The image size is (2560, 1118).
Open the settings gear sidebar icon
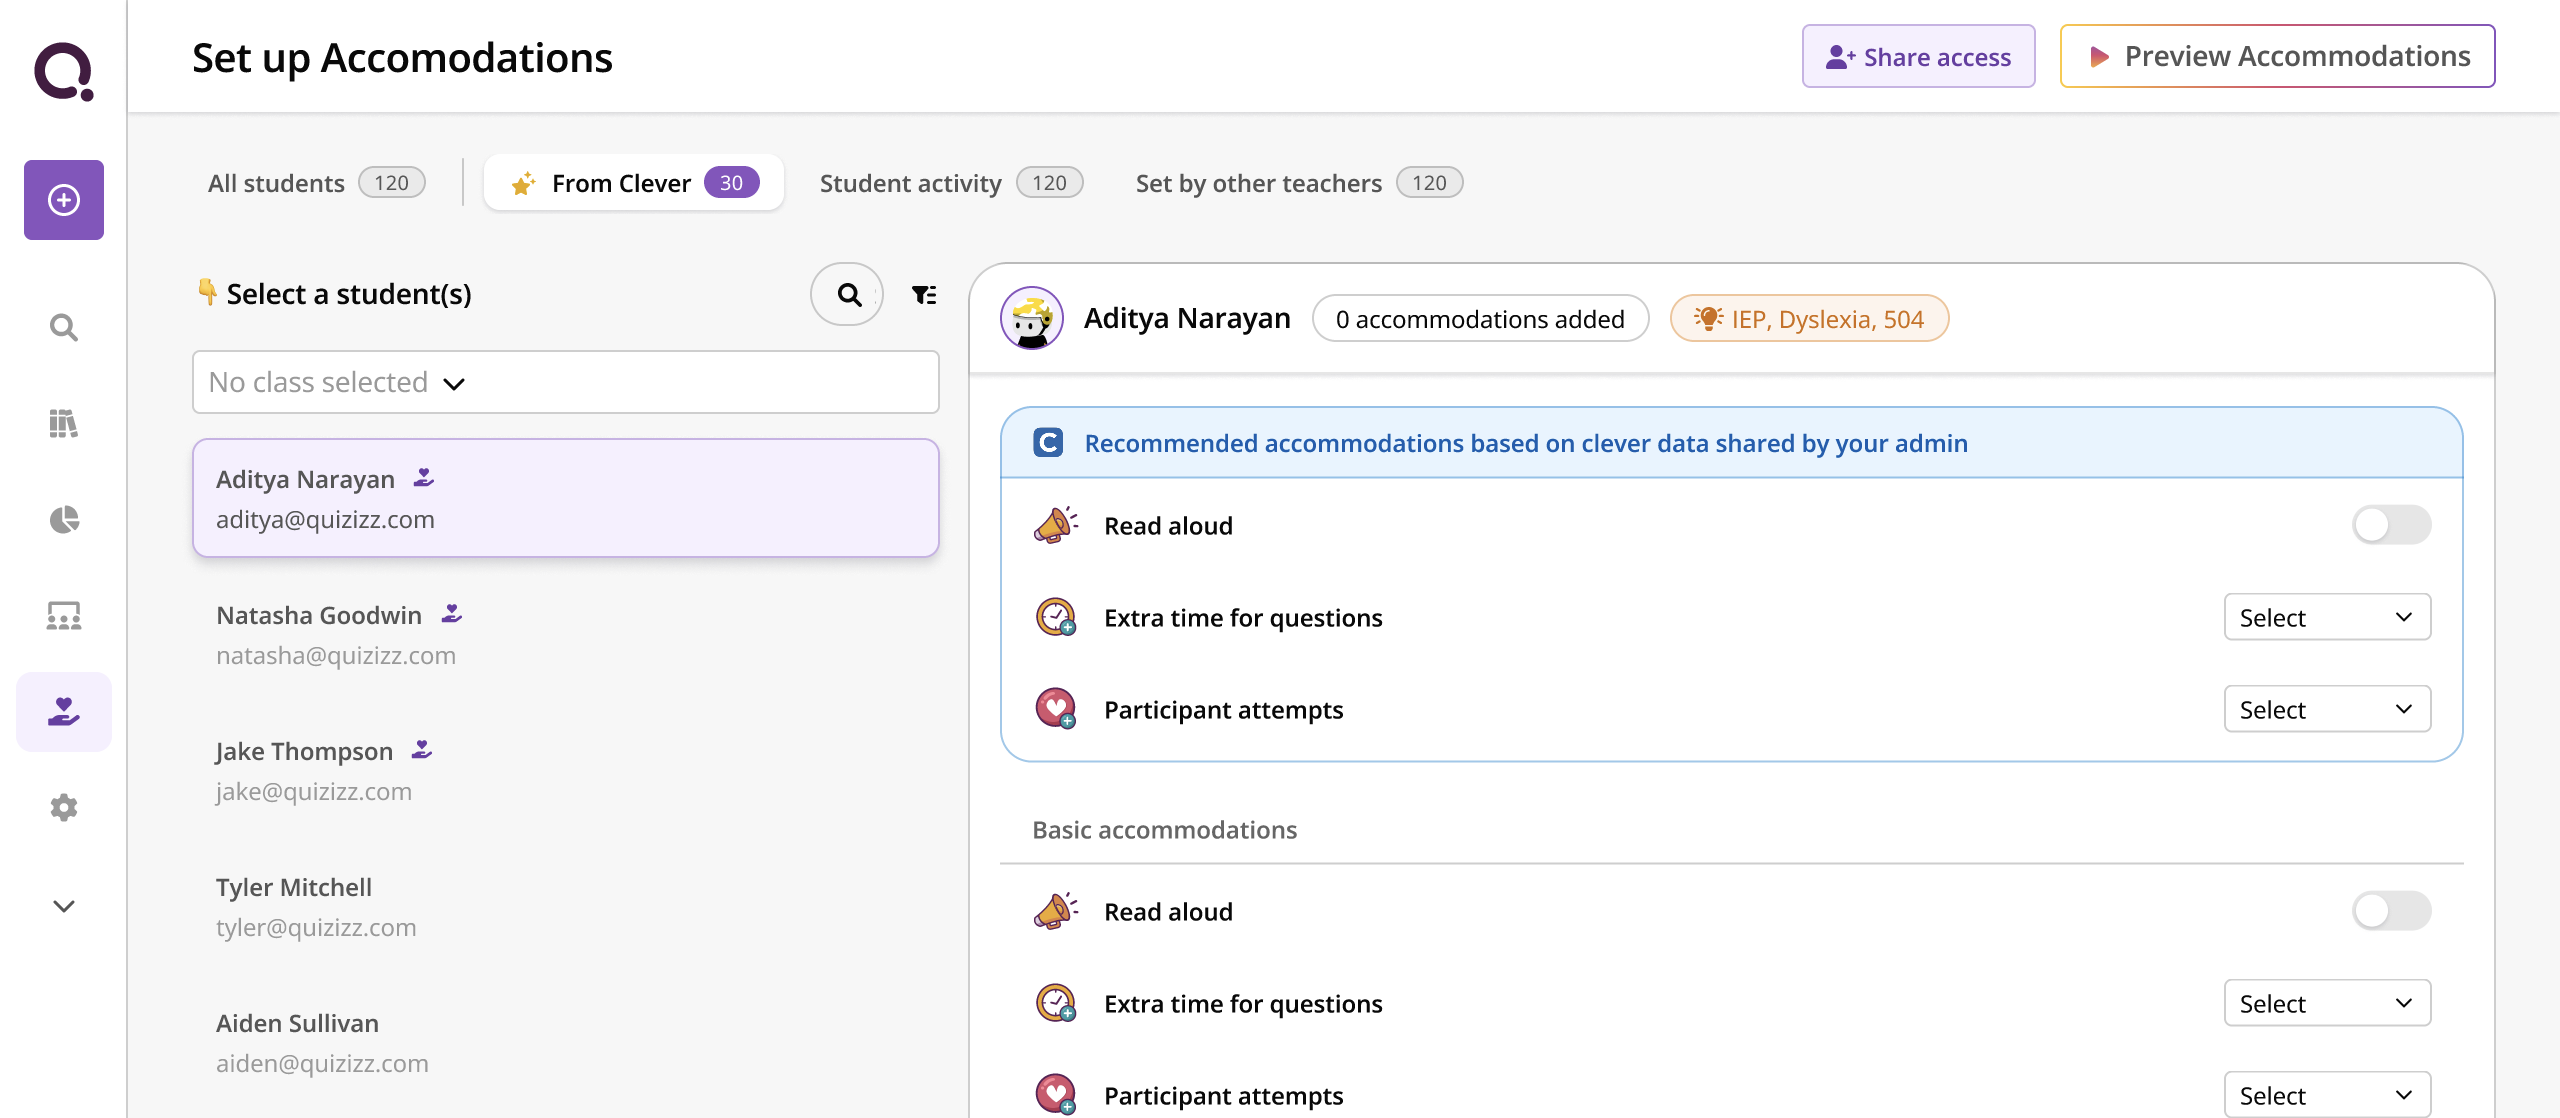pyautogui.click(x=64, y=807)
